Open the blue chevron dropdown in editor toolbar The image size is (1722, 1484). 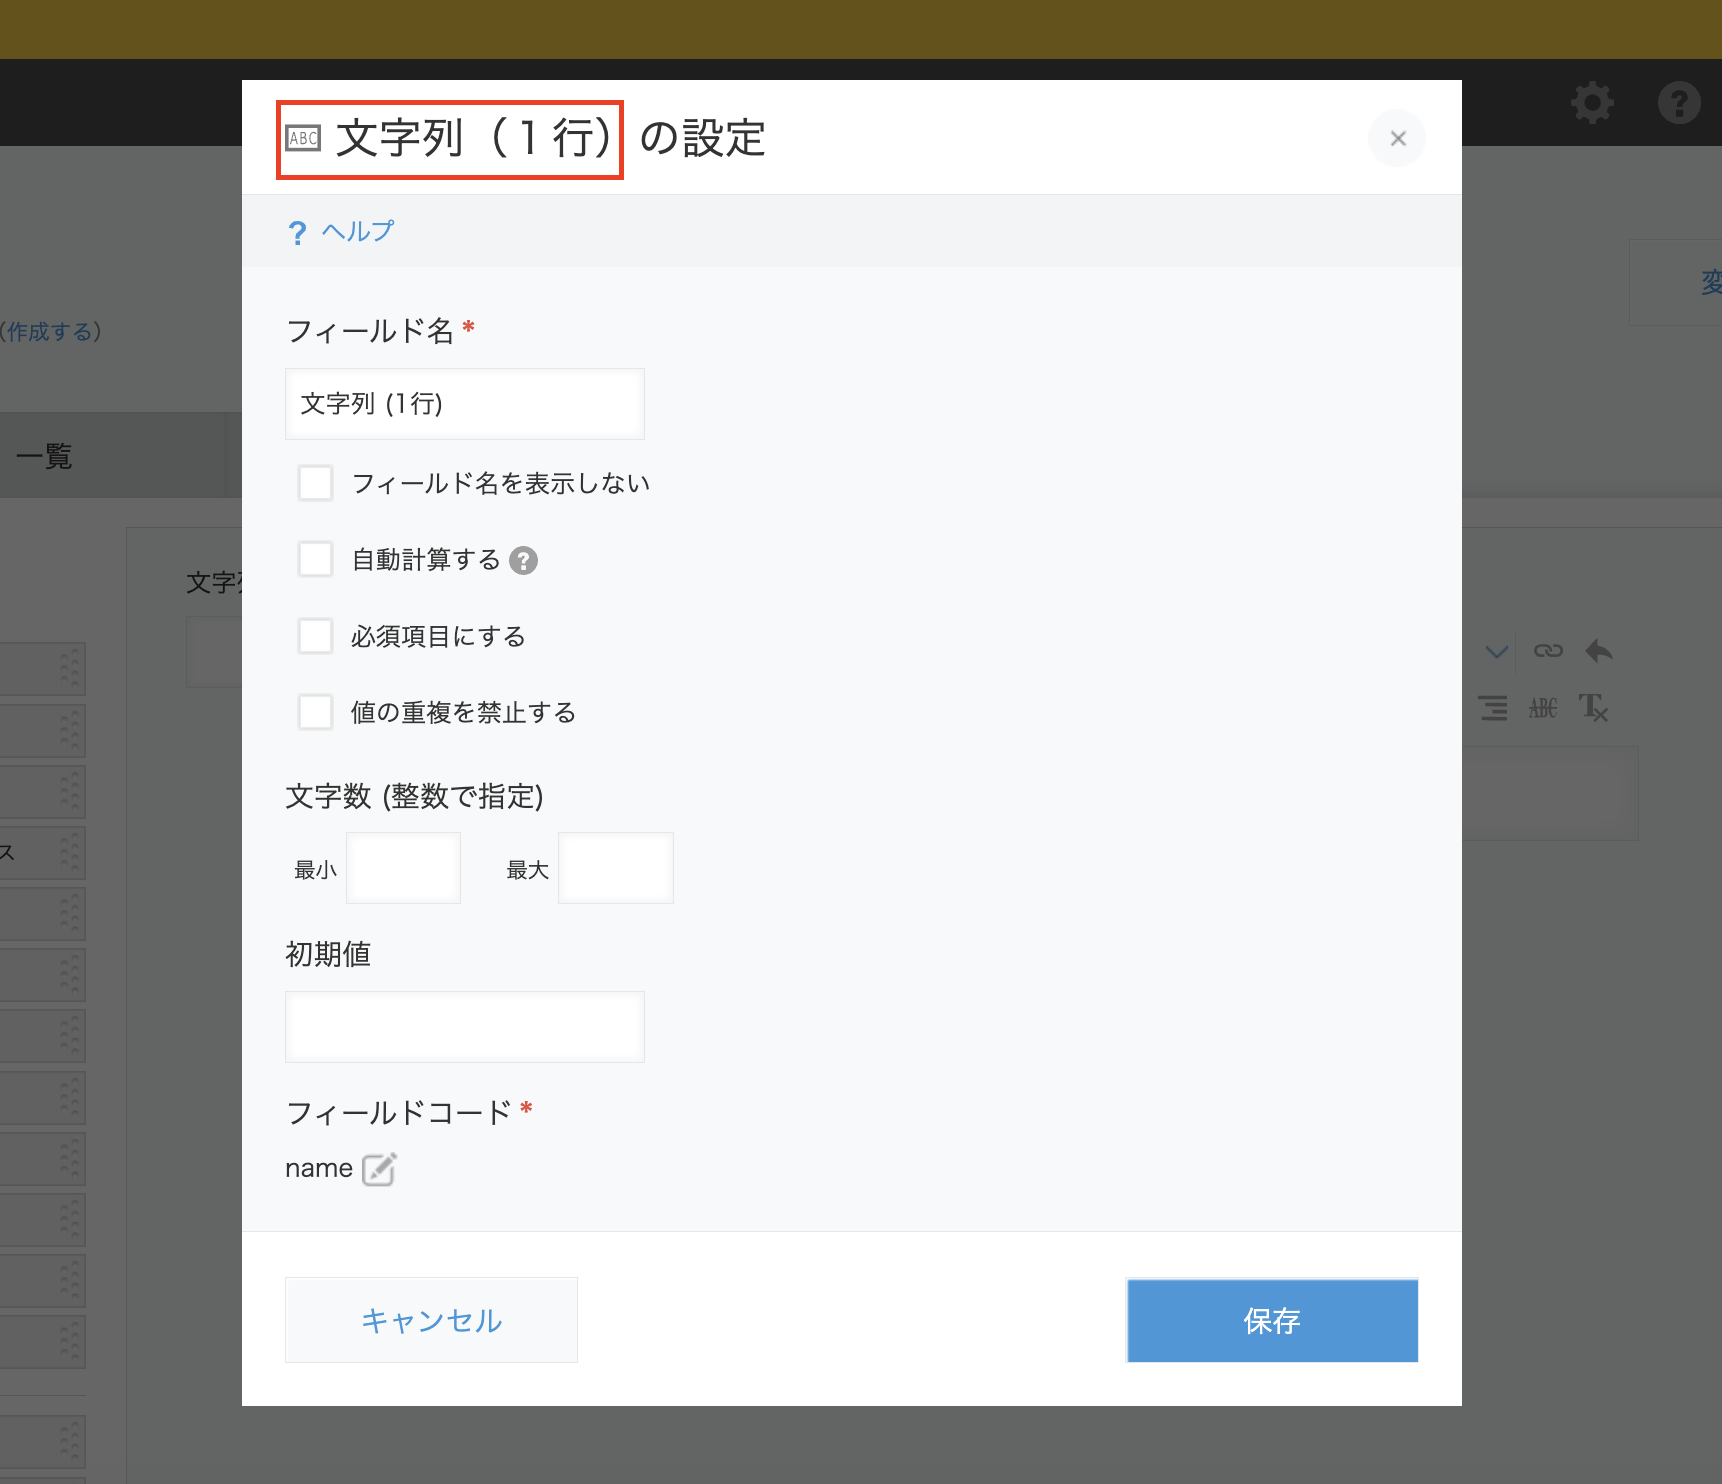[x=1496, y=650]
